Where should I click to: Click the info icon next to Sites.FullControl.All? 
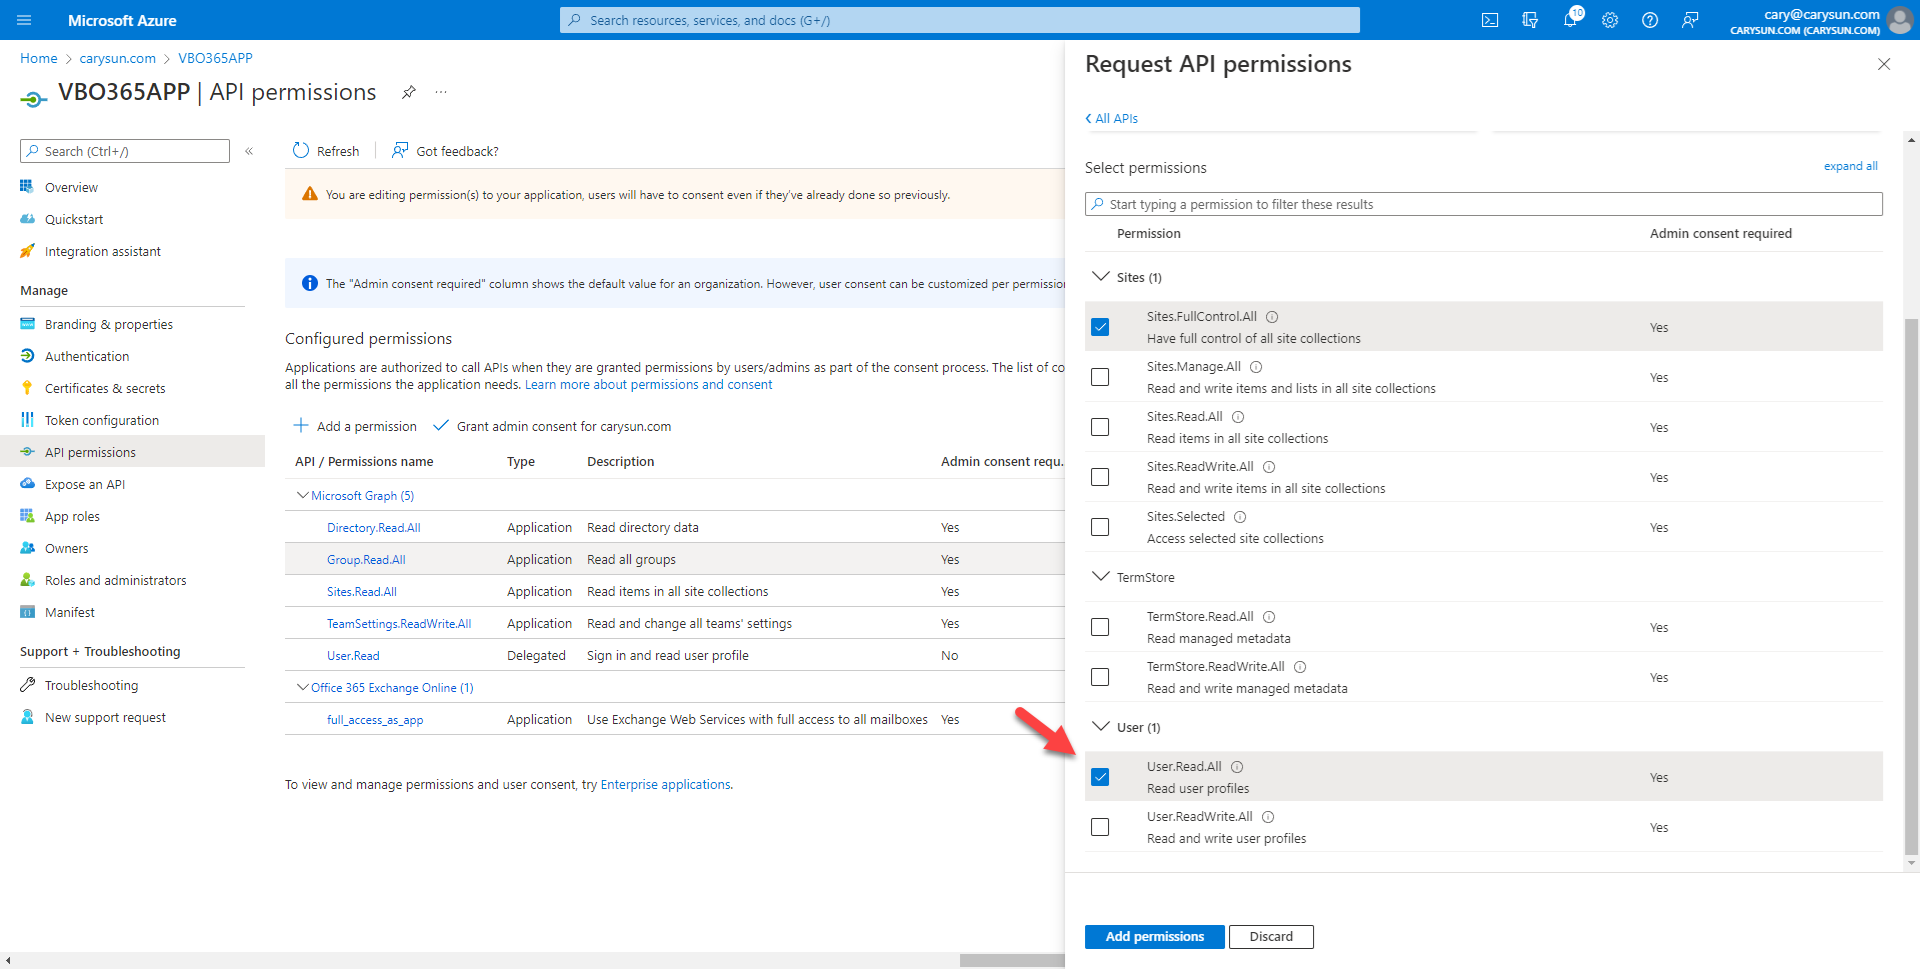click(x=1272, y=317)
